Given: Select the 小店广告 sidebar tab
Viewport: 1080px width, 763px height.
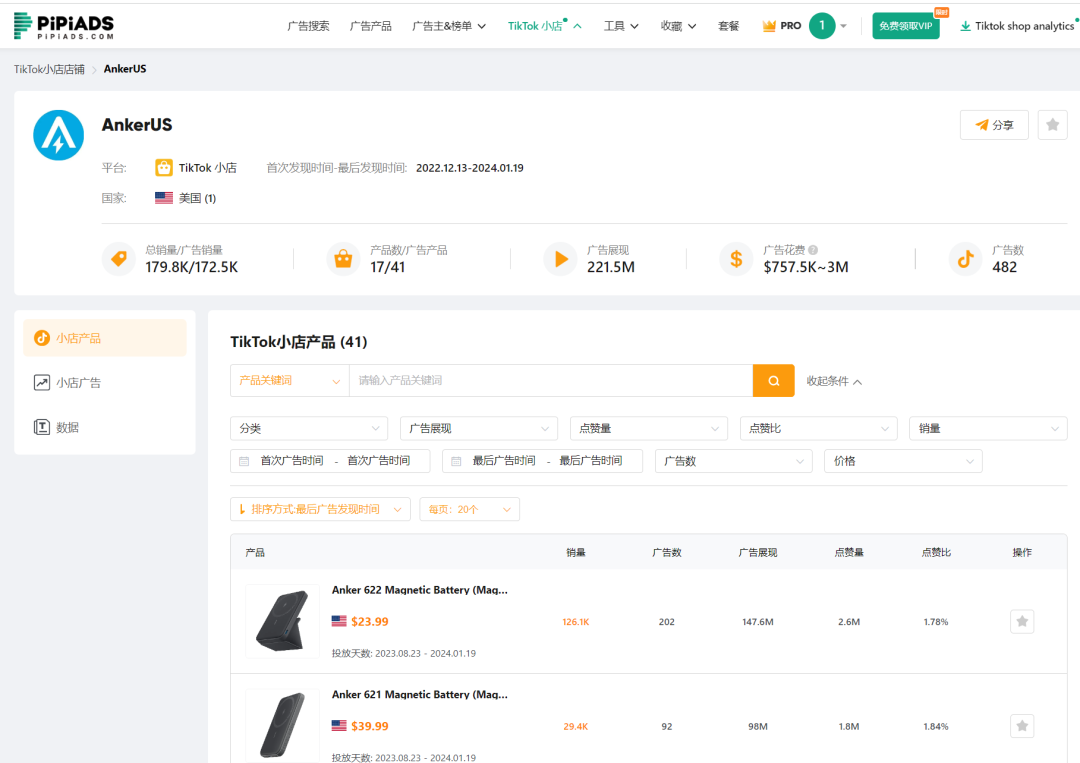Looking at the screenshot, I should (x=105, y=383).
